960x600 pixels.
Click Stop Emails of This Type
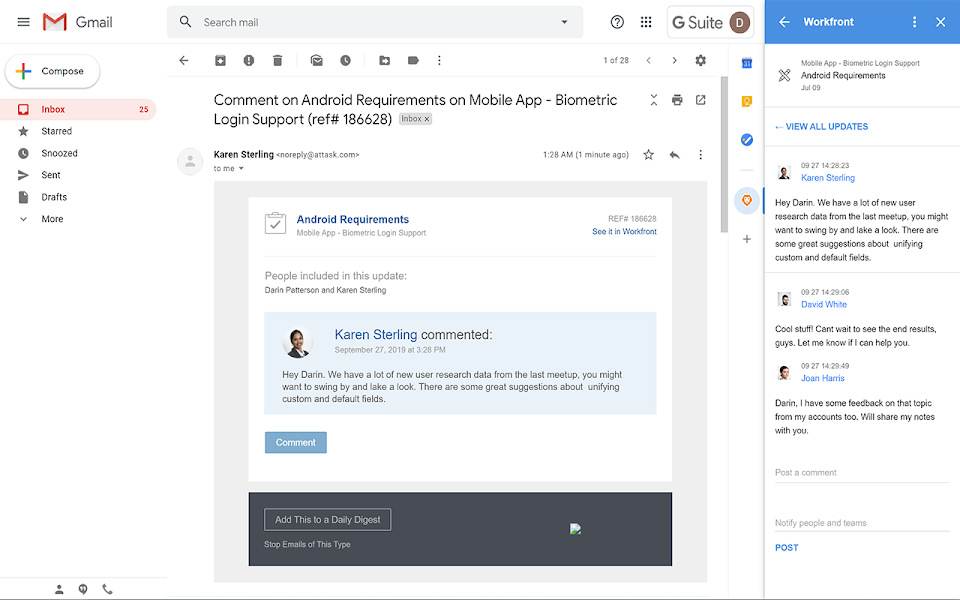pos(307,544)
